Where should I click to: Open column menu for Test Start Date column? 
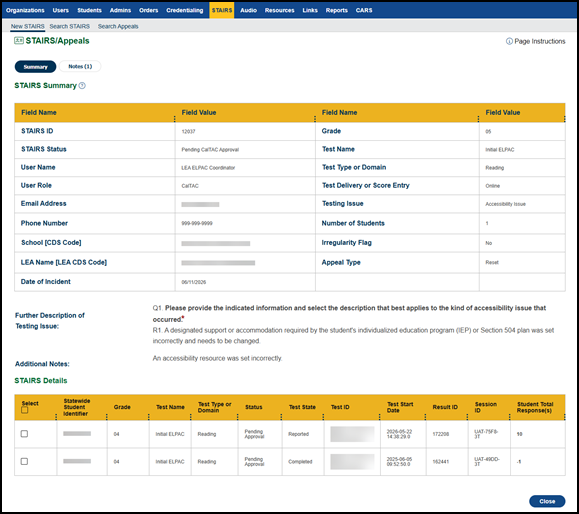(x=425, y=417)
